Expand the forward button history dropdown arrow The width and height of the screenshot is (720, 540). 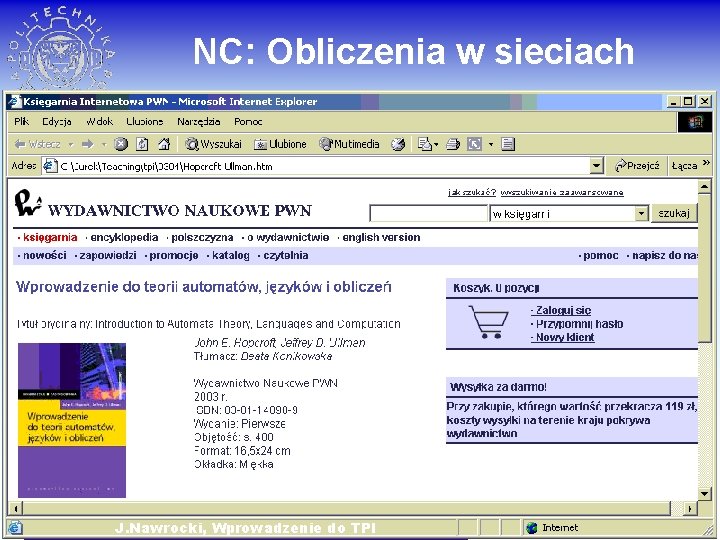tap(104, 144)
